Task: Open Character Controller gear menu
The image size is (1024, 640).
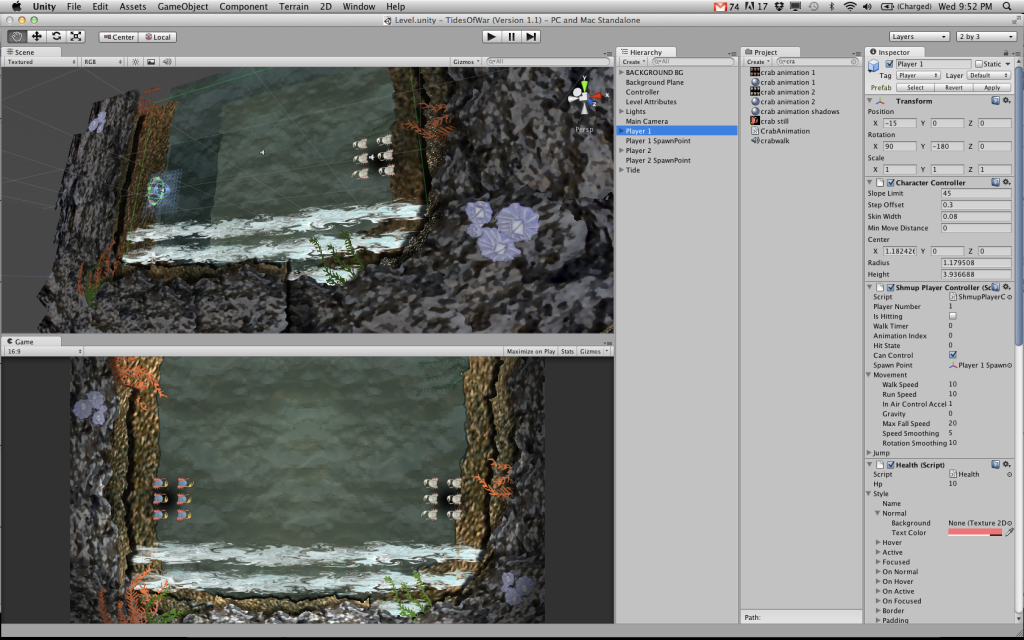Action: [1006, 182]
